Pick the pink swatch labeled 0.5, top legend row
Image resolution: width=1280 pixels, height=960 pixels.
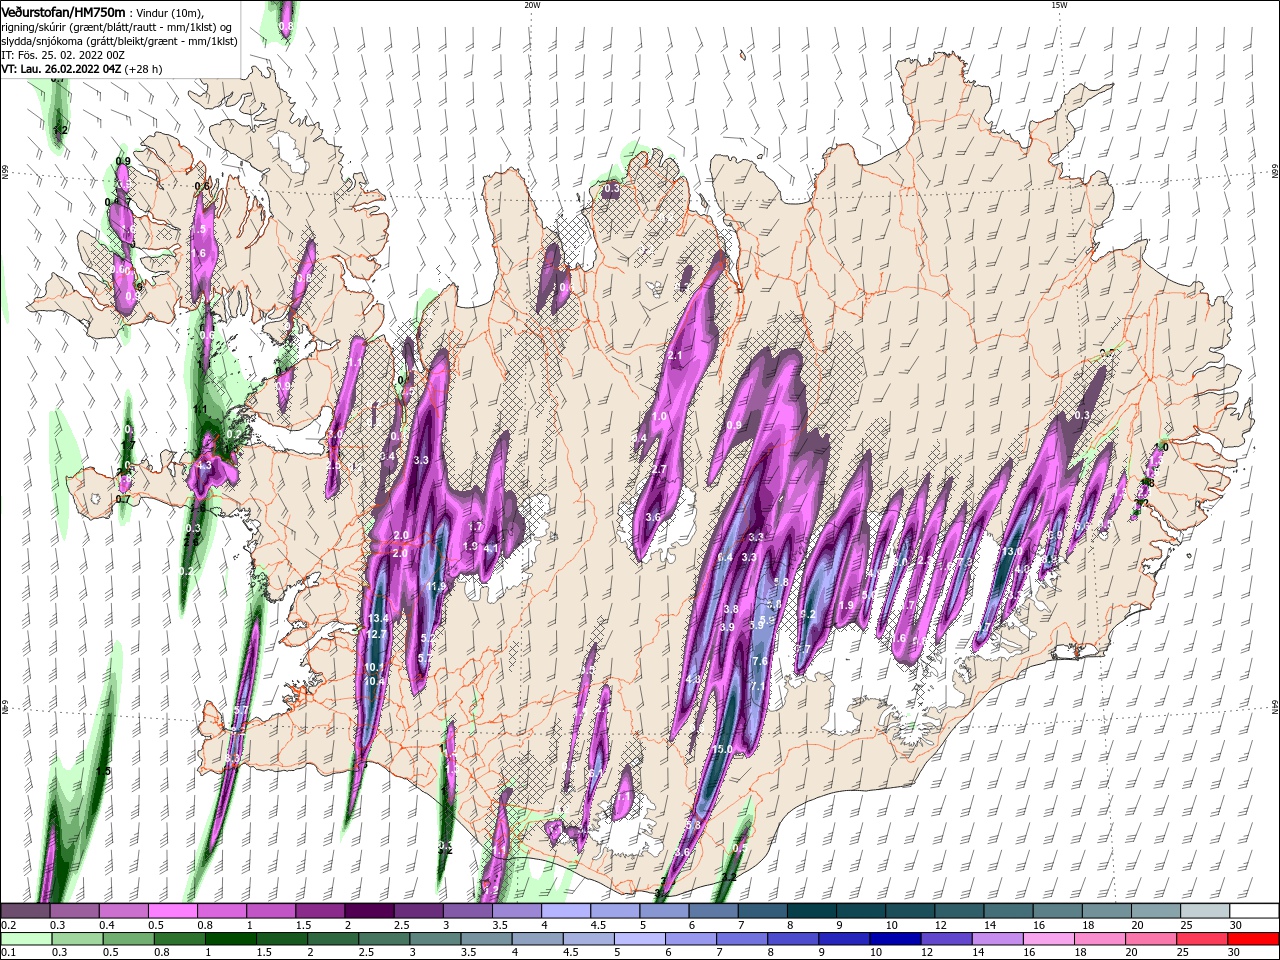(x=172, y=911)
